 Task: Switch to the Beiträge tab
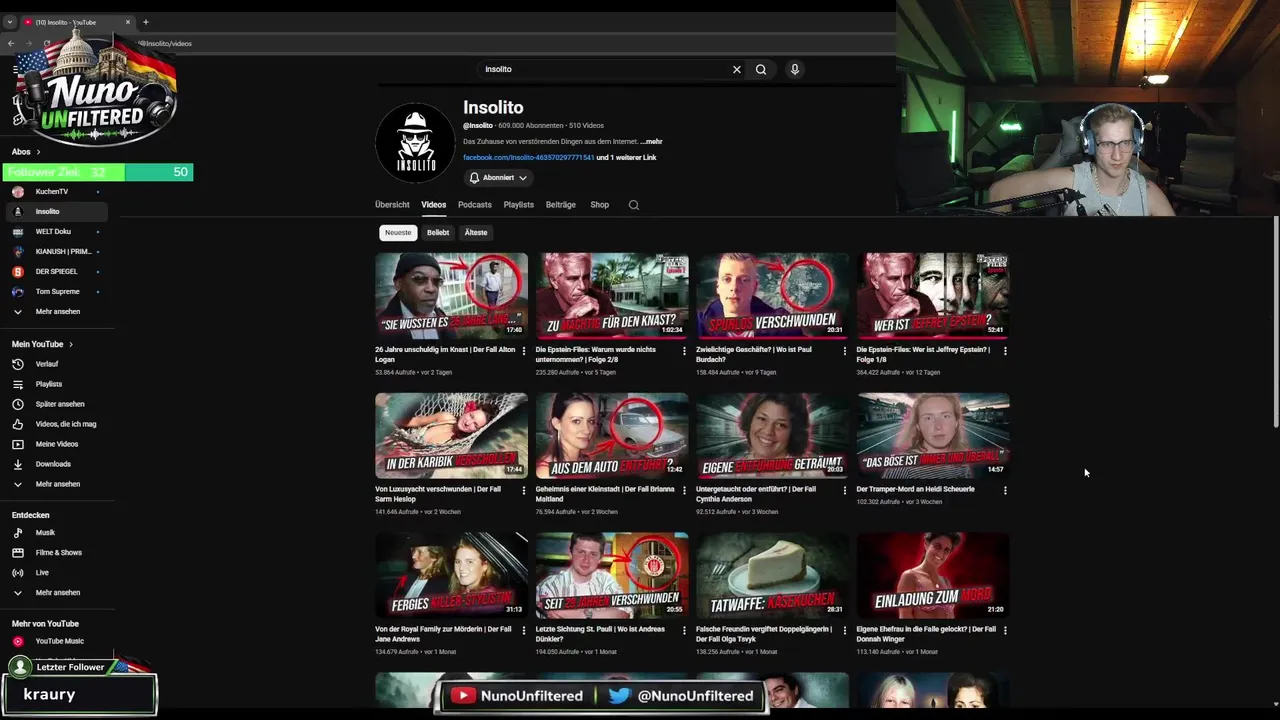560,205
